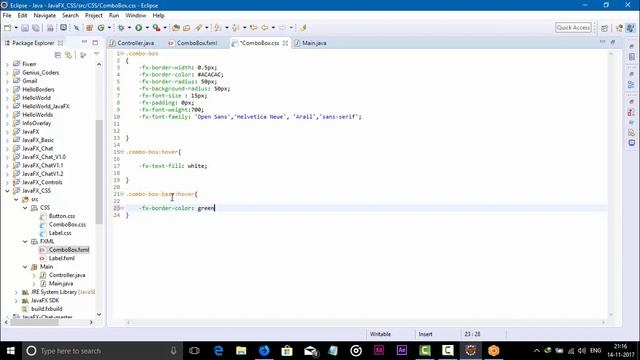Fold the .combo-box rule at line 1
This screenshot has height=360, width=640.
[x=122, y=53]
